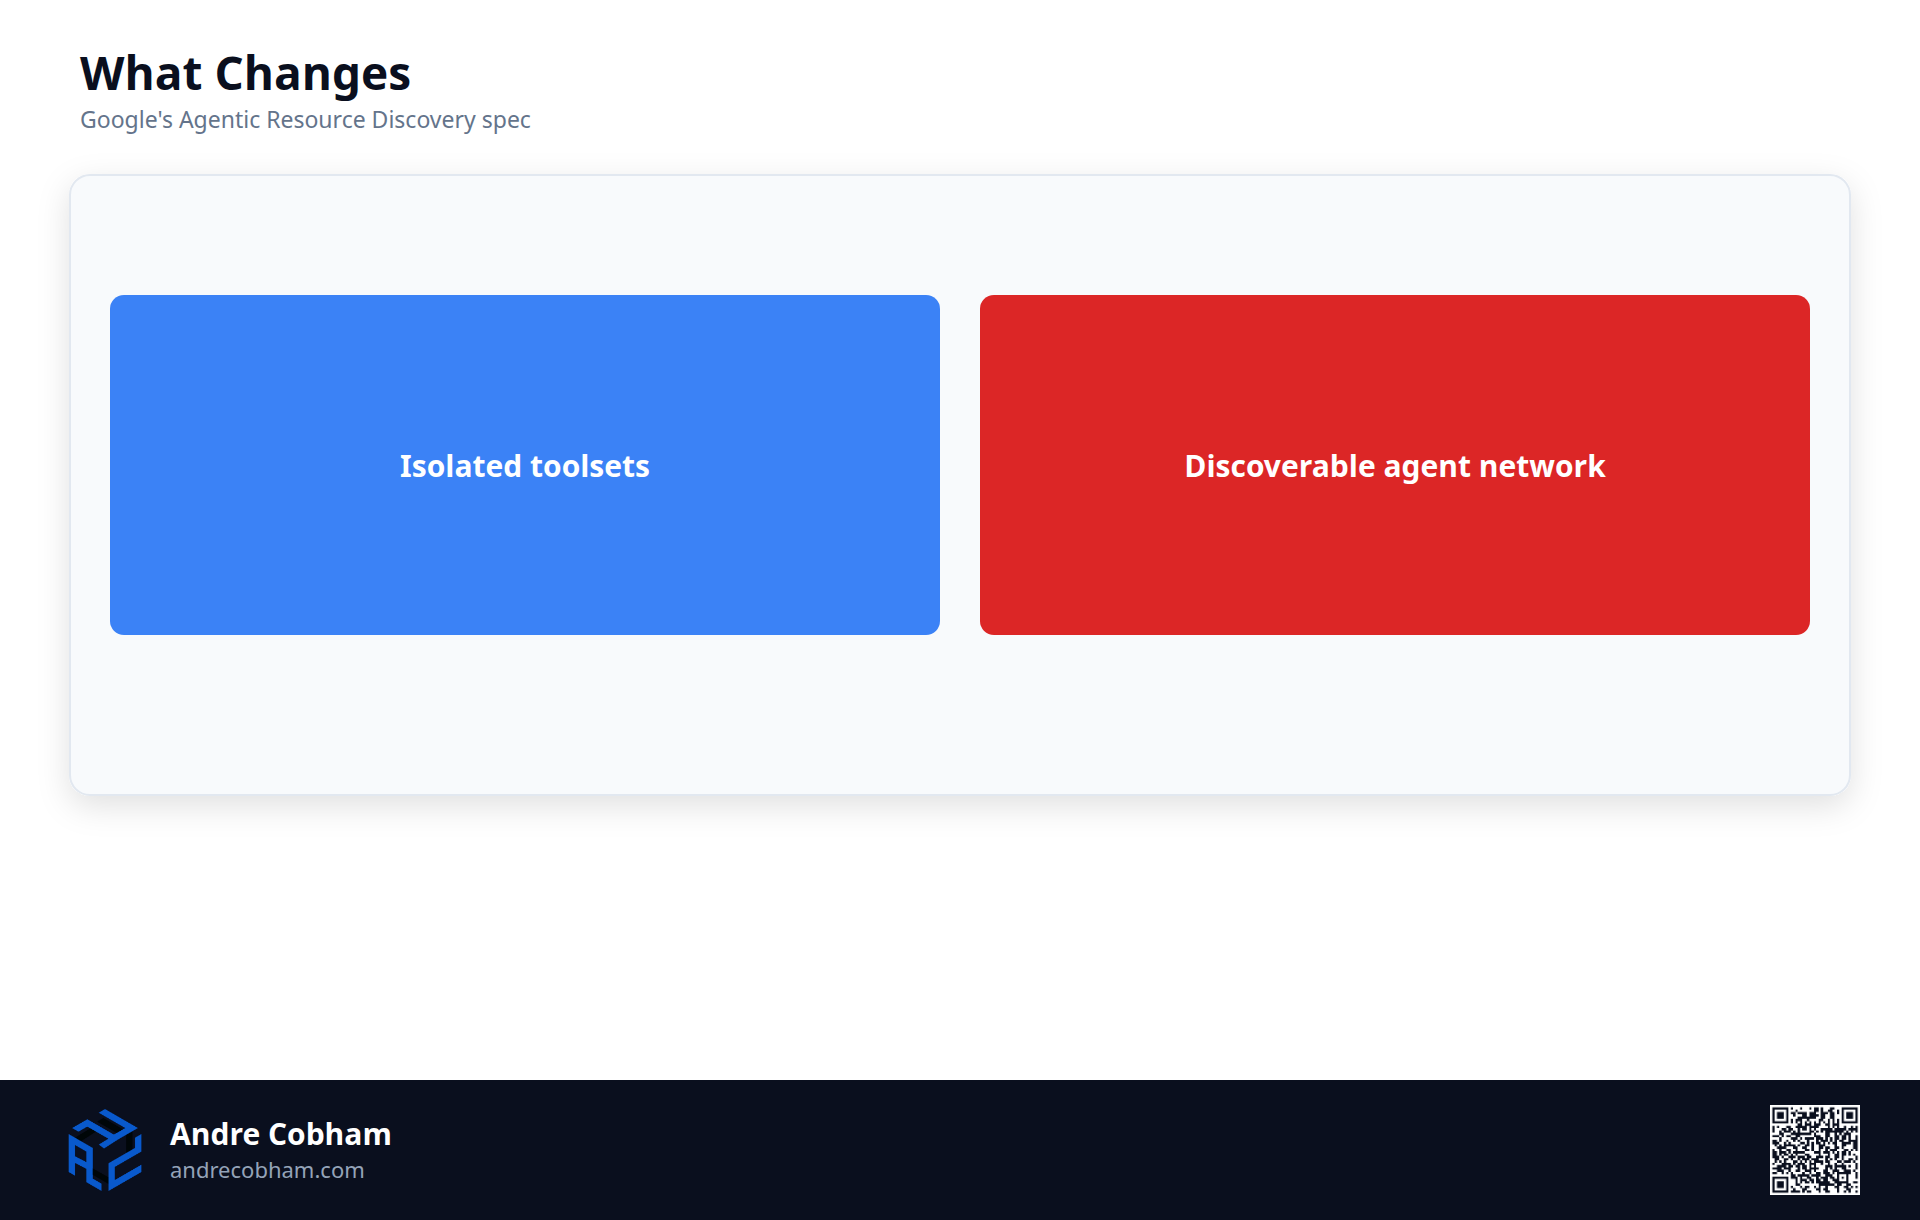Select the blue Isolated toolsets card
The image size is (1920, 1220).
[x=525, y=465]
